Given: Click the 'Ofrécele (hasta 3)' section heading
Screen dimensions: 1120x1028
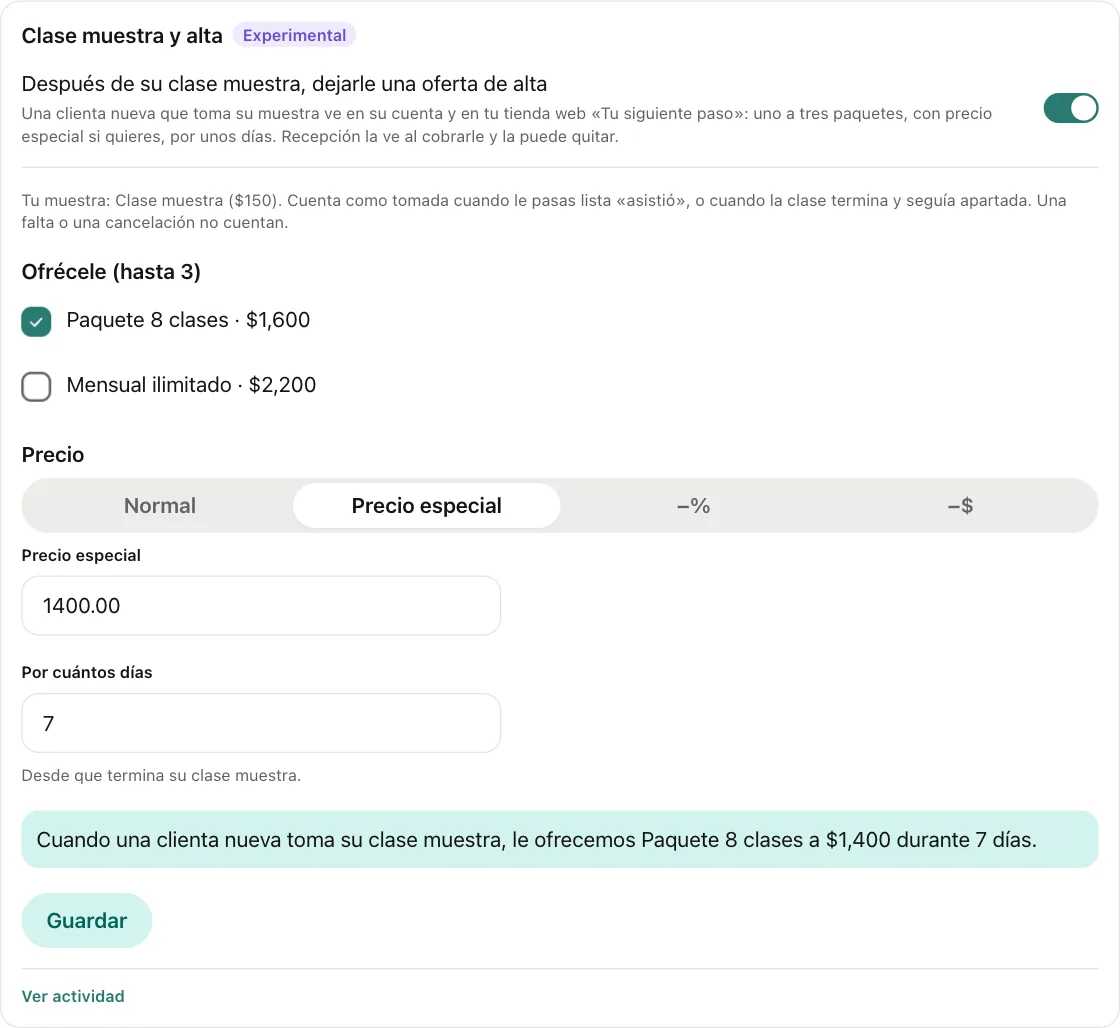Looking at the screenshot, I should pyautogui.click(x=111, y=271).
